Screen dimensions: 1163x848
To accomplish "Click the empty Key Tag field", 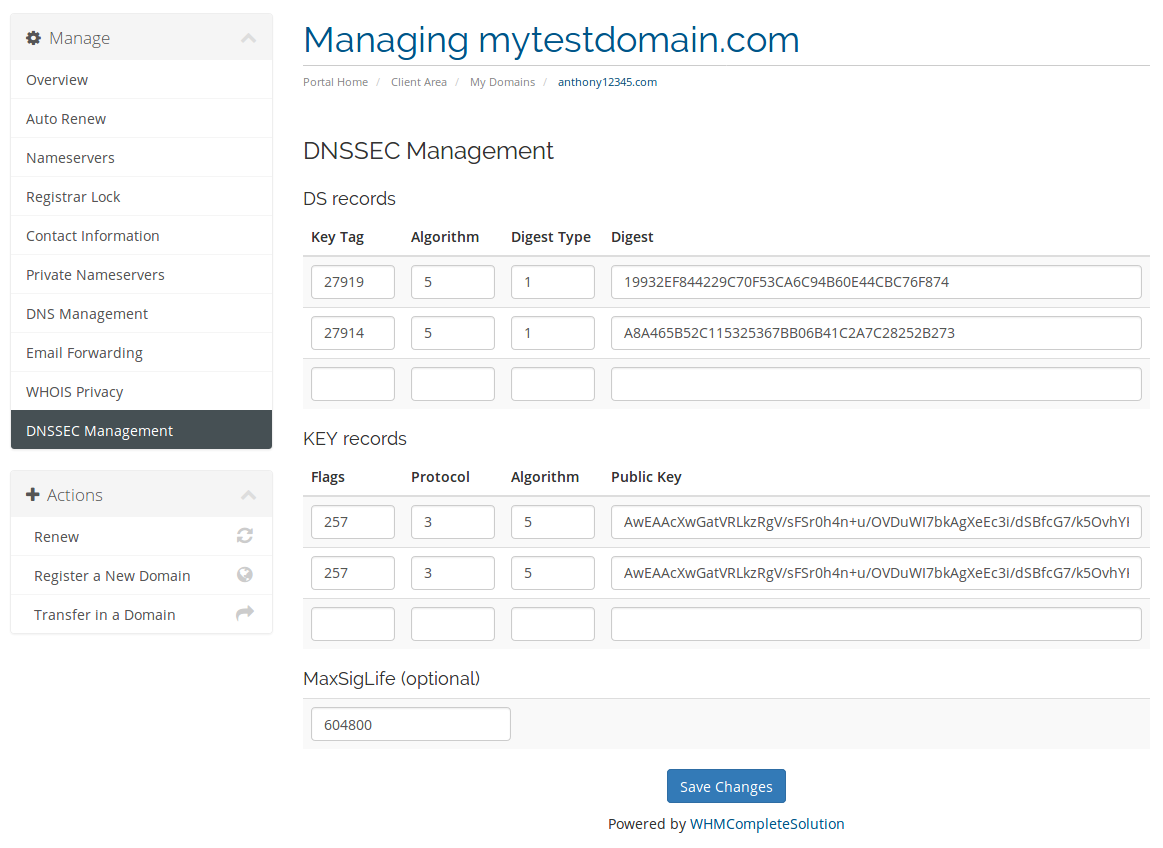I will [352, 384].
